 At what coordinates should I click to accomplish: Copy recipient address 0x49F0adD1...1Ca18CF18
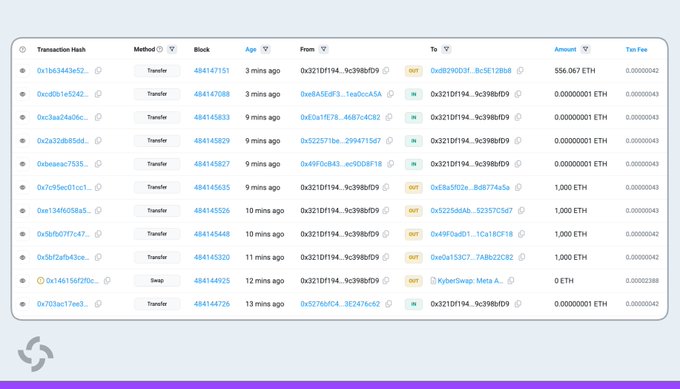click(521, 234)
